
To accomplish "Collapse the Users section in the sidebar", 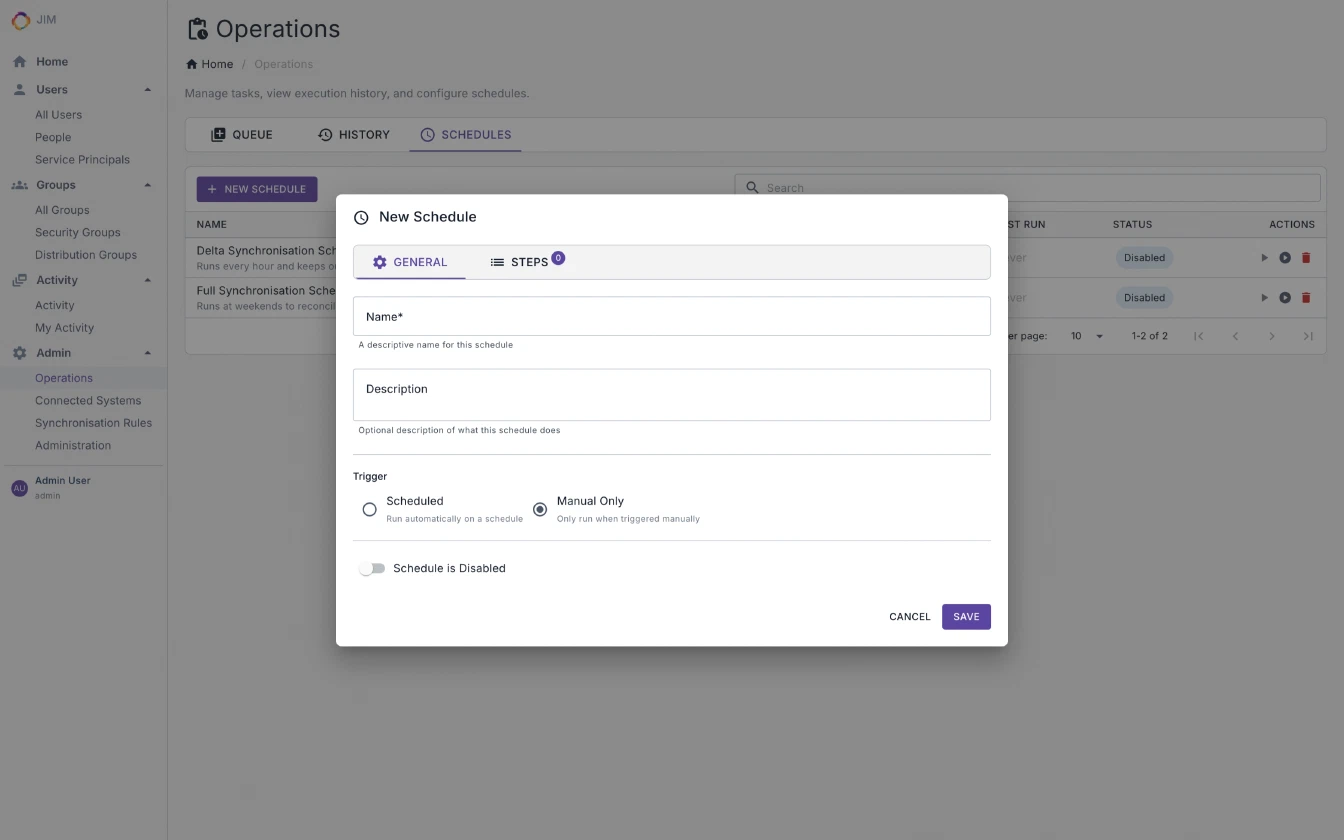I will pyautogui.click(x=148, y=89).
